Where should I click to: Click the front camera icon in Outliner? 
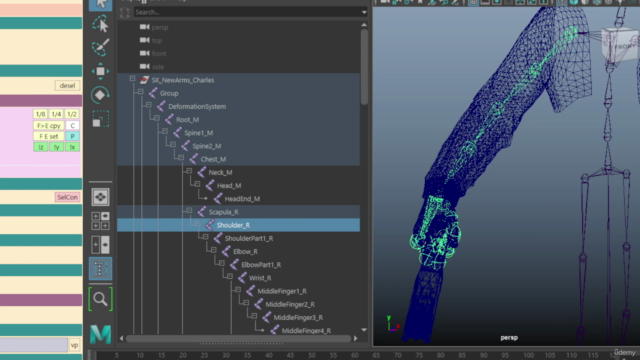(144, 53)
